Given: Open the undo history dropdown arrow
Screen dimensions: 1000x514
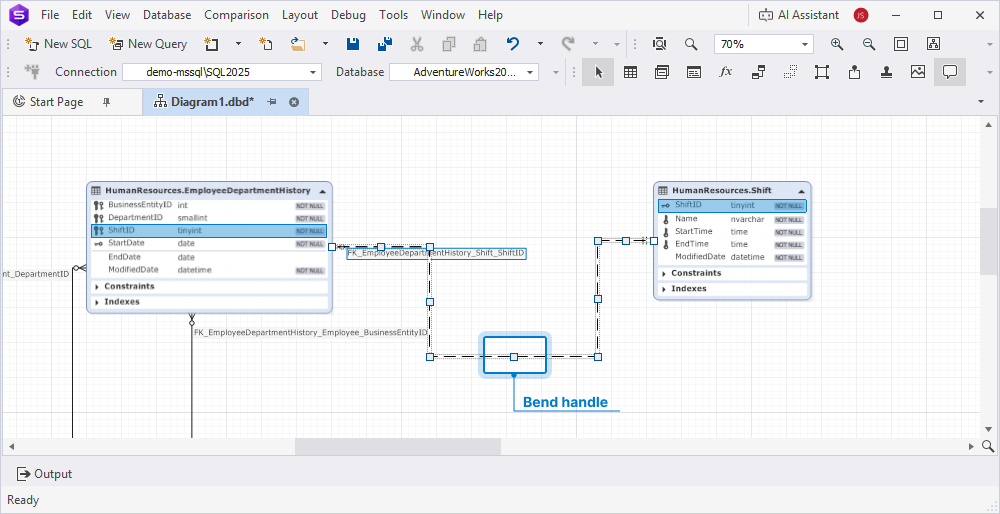Looking at the screenshot, I should [x=540, y=44].
